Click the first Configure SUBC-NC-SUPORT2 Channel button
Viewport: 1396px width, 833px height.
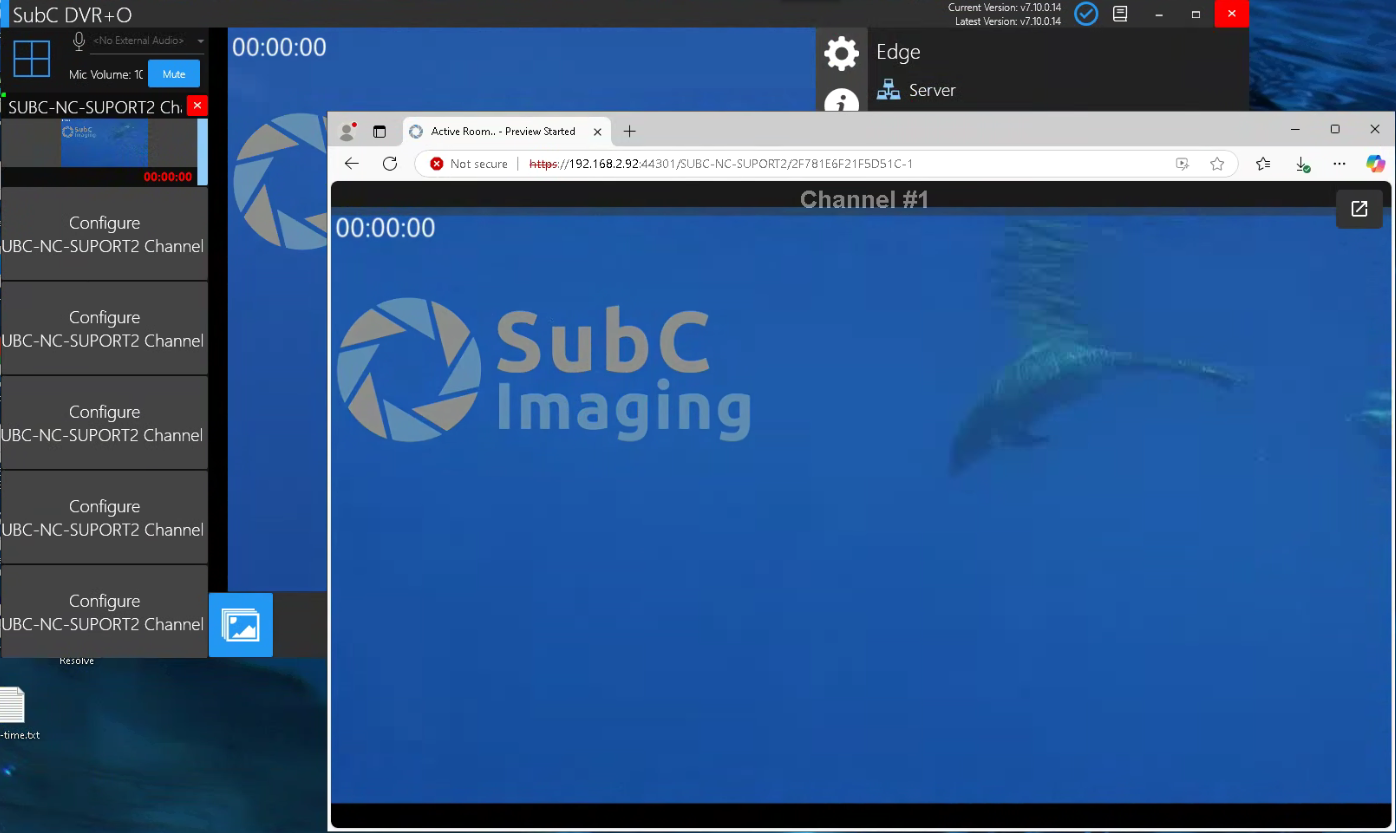[x=104, y=234]
